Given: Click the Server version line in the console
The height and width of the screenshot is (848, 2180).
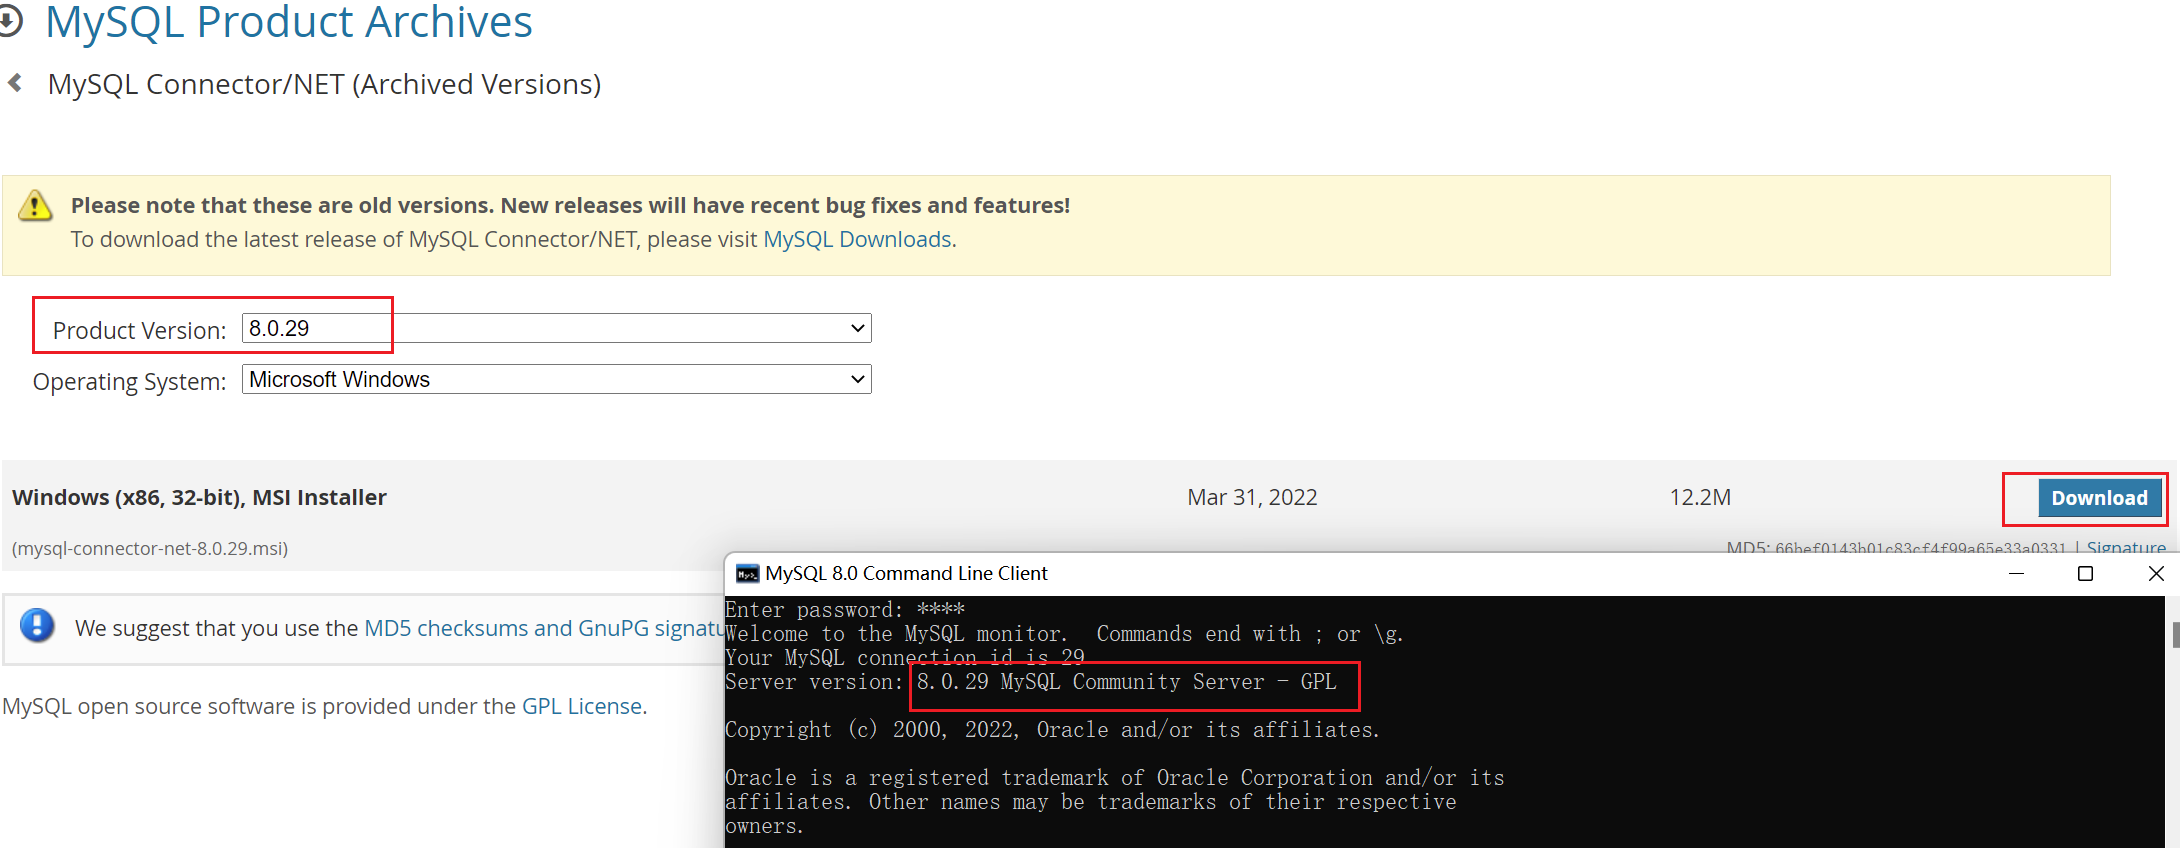Looking at the screenshot, I should [1030, 682].
